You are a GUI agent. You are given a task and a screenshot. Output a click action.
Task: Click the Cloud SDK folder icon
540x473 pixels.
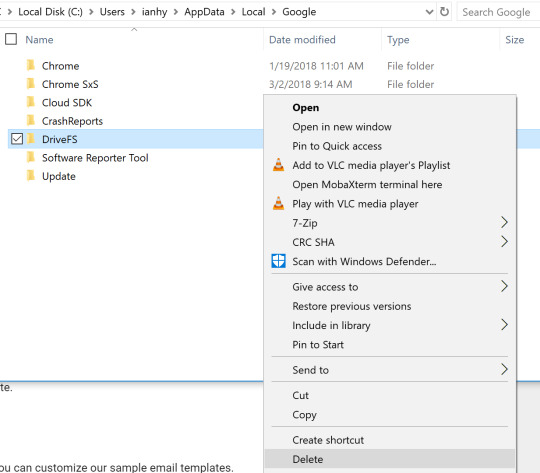click(x=31, y=102)
